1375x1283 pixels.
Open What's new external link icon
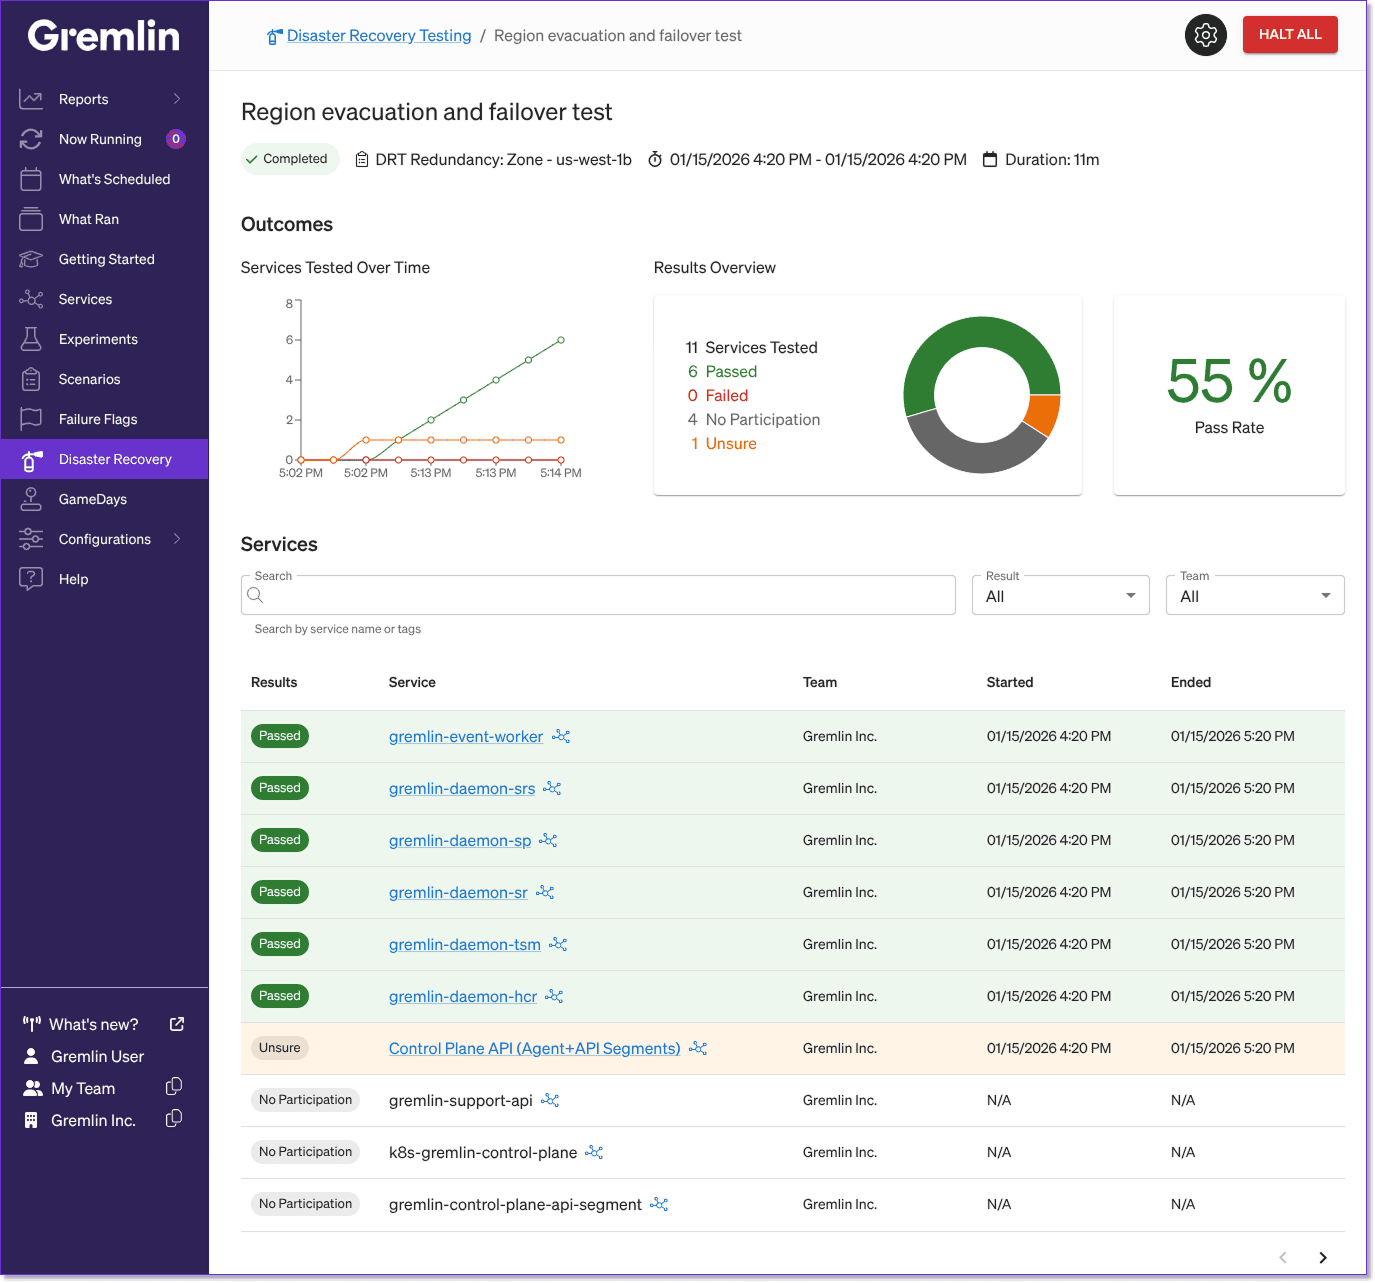click(177, 1024)
